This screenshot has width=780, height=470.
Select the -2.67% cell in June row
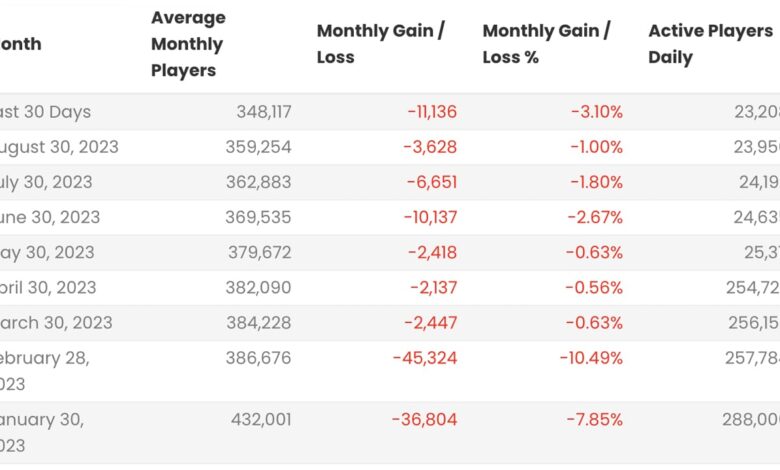click(x=596, y=217)
